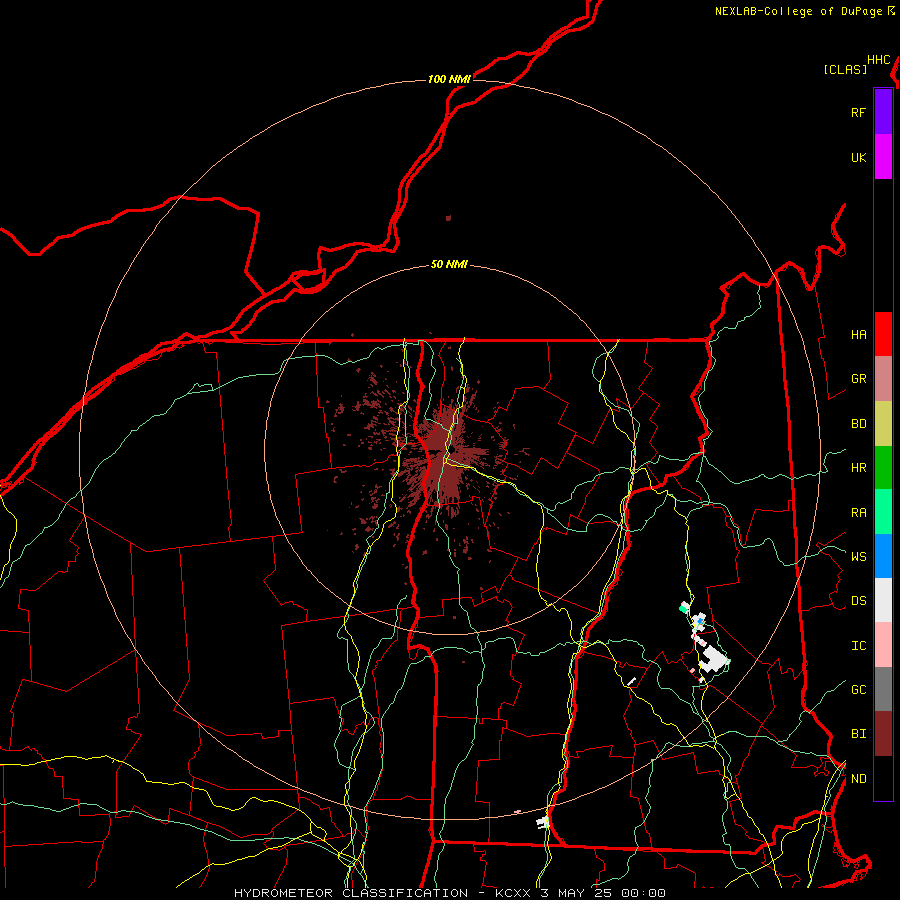This screenshot has height=900, width=900.
Task: Click the HR legend label
Action: (x=858, y=468)
